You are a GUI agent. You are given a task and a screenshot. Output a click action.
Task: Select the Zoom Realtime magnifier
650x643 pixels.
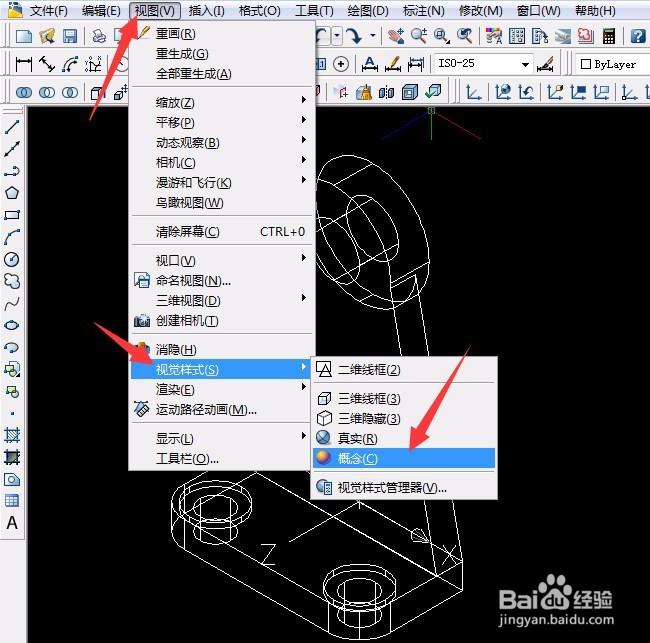(419, 36)
